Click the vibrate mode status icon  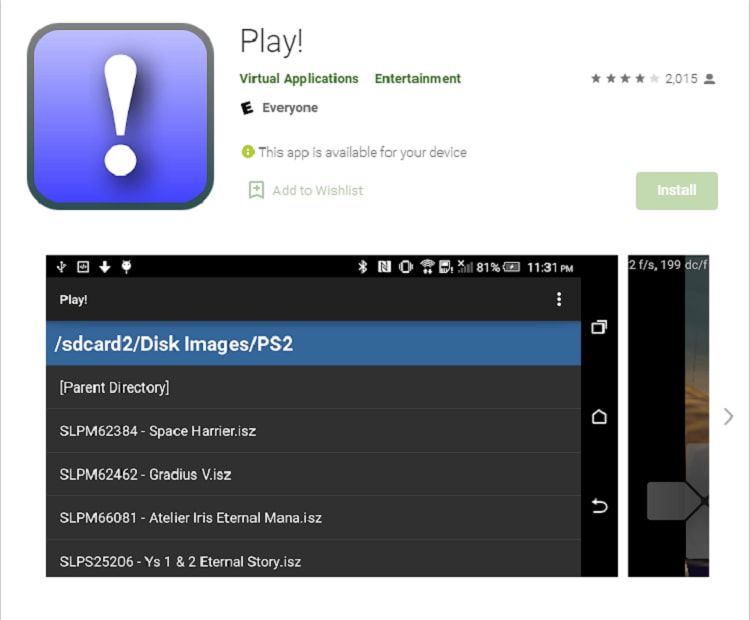(406, 266)
